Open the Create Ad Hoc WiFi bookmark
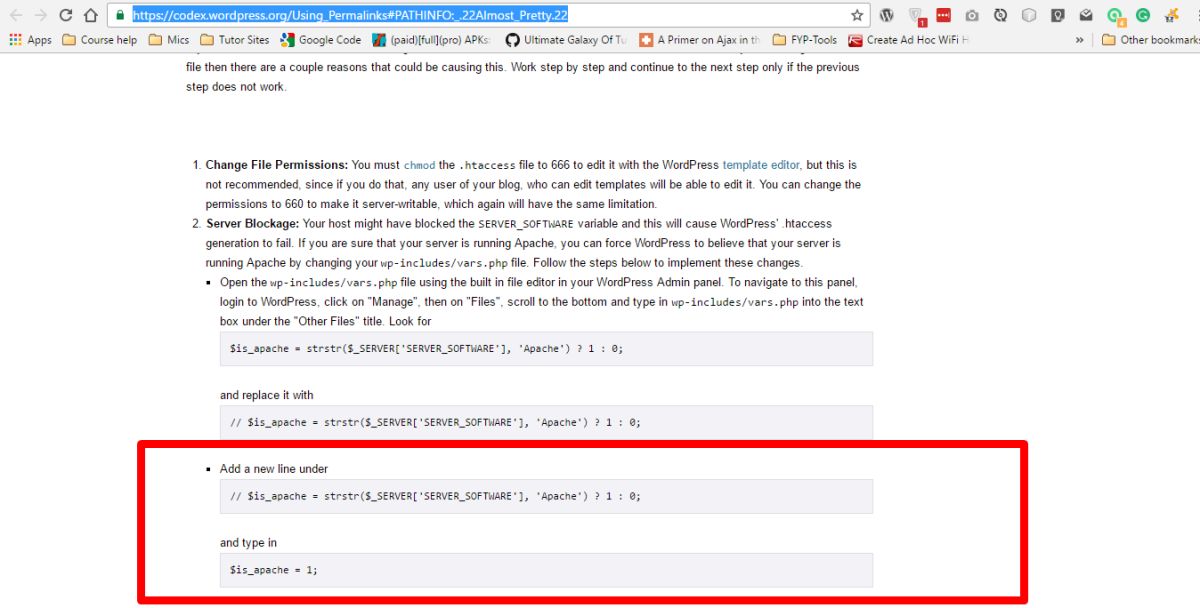This screenshot has width=1200, height=608. pos(909,40)
